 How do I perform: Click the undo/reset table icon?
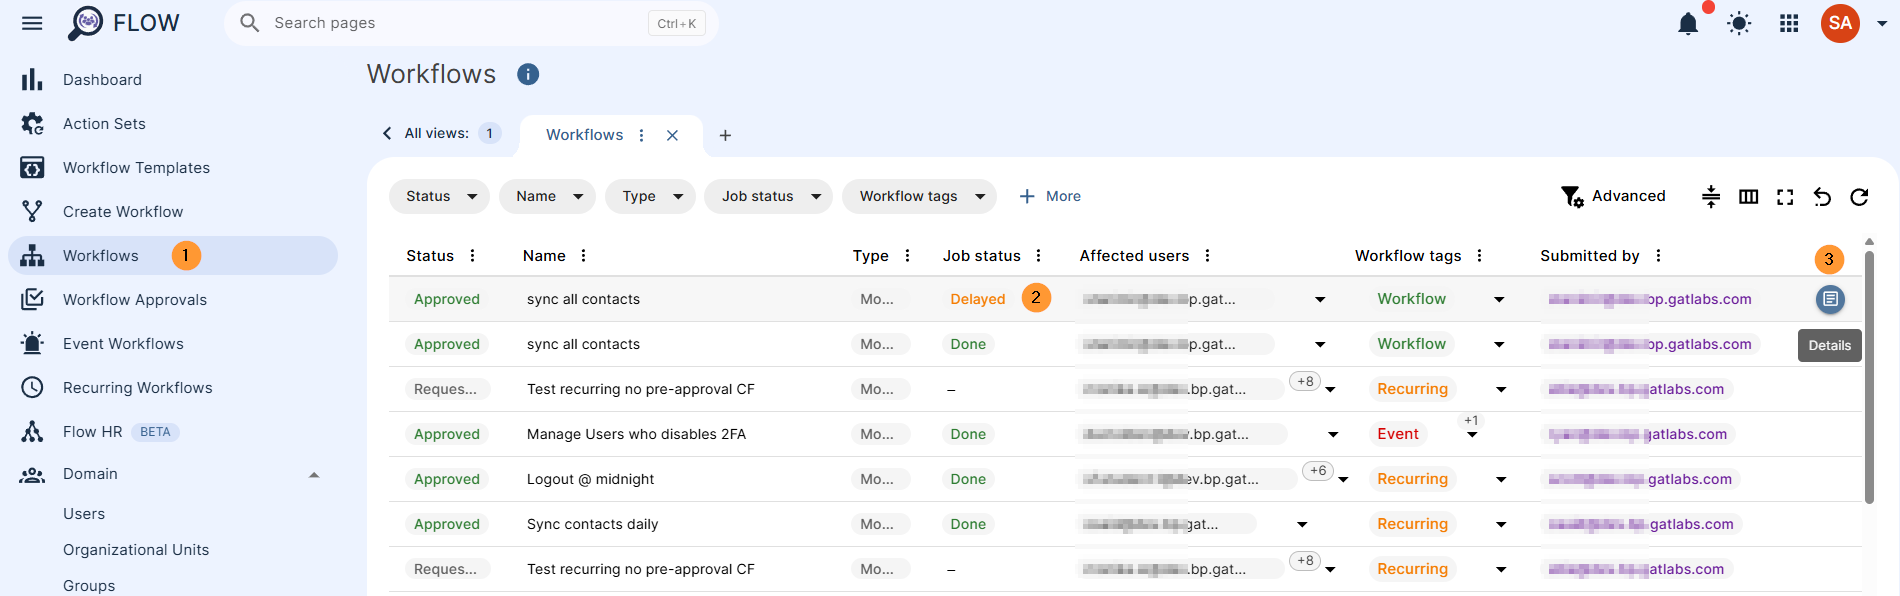1822,197
